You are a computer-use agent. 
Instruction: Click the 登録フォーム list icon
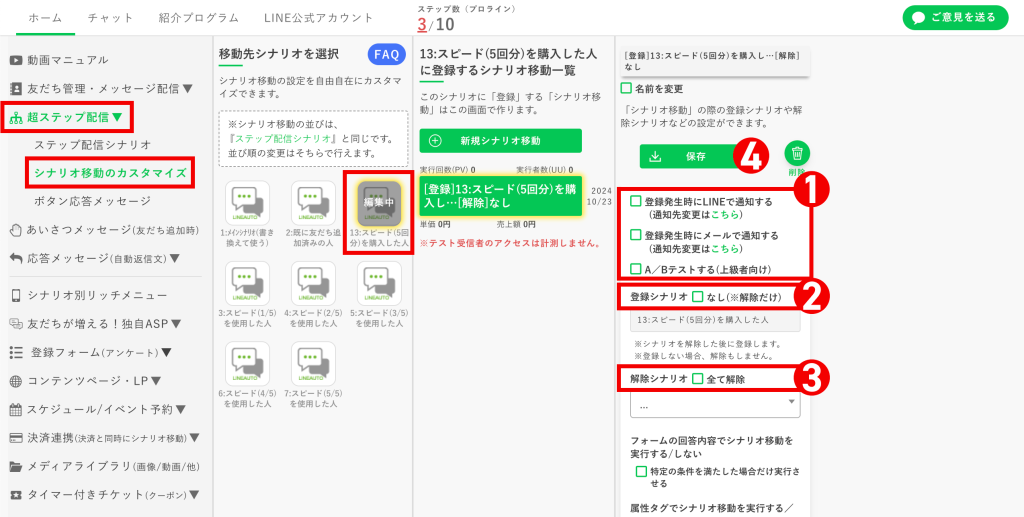16,352
